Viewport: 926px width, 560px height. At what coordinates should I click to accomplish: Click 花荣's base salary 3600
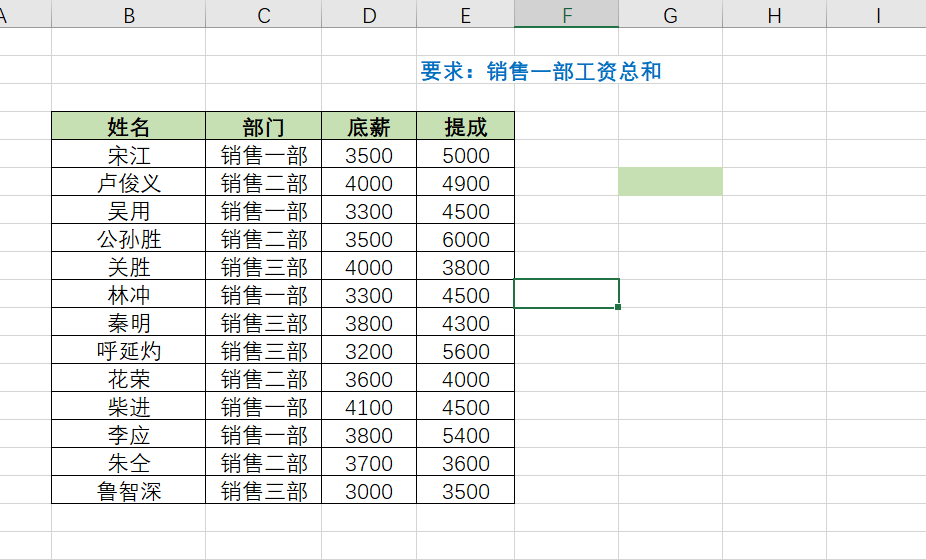pos(369,377)
